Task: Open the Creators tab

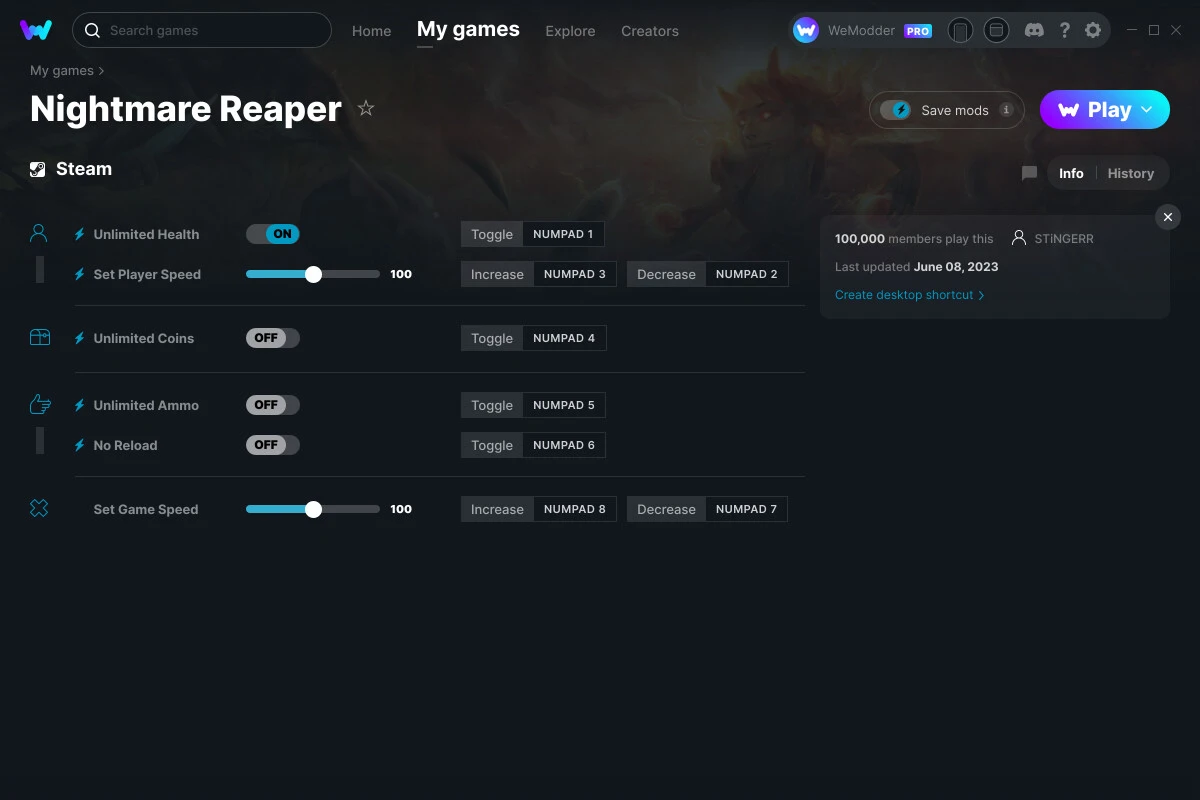Action: 650,31
